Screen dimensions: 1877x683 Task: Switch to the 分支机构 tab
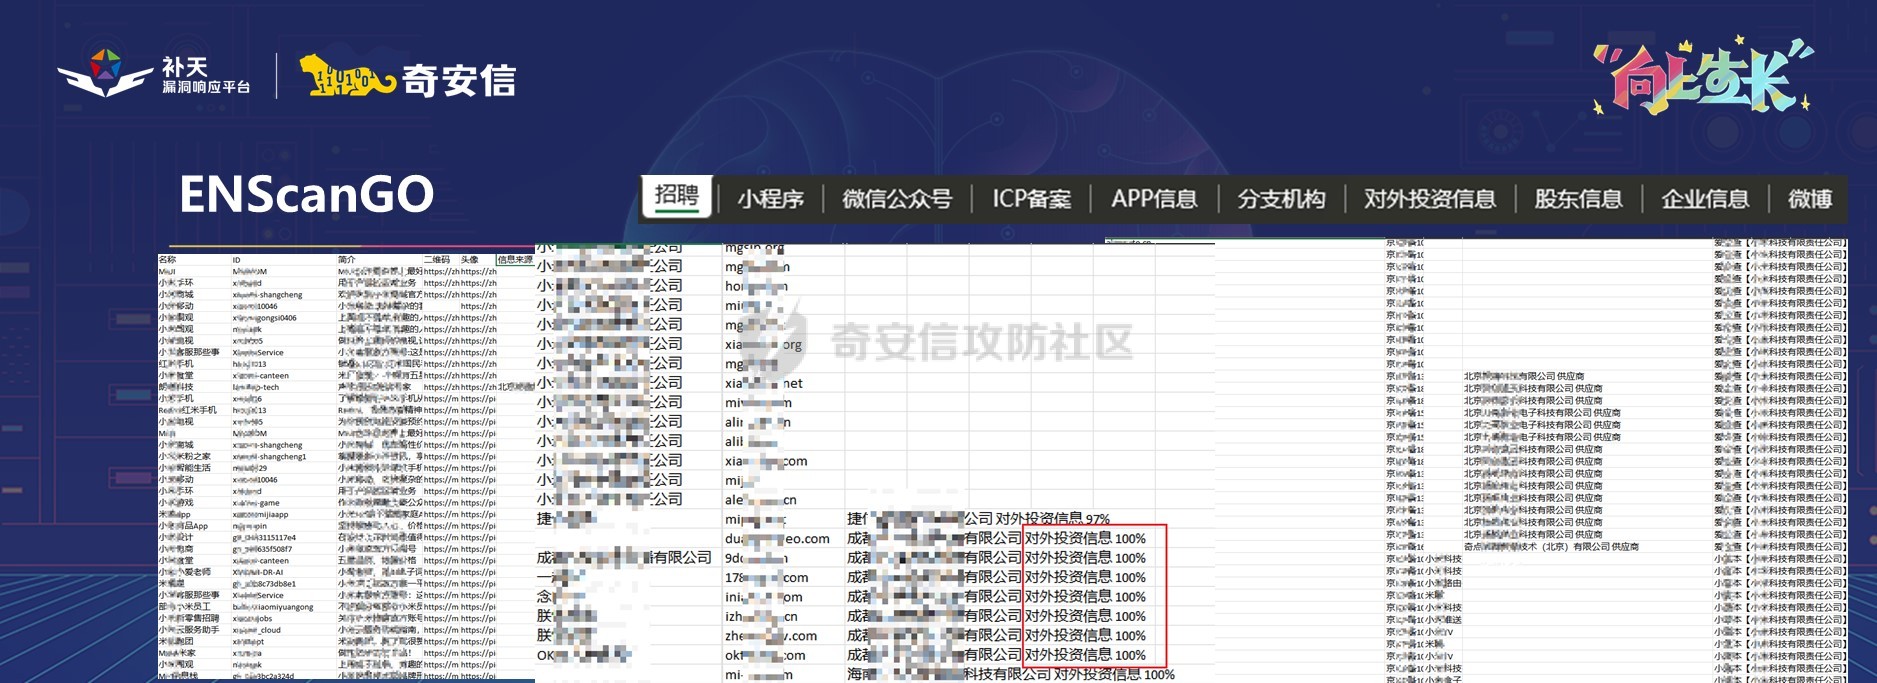[1281, 199]
